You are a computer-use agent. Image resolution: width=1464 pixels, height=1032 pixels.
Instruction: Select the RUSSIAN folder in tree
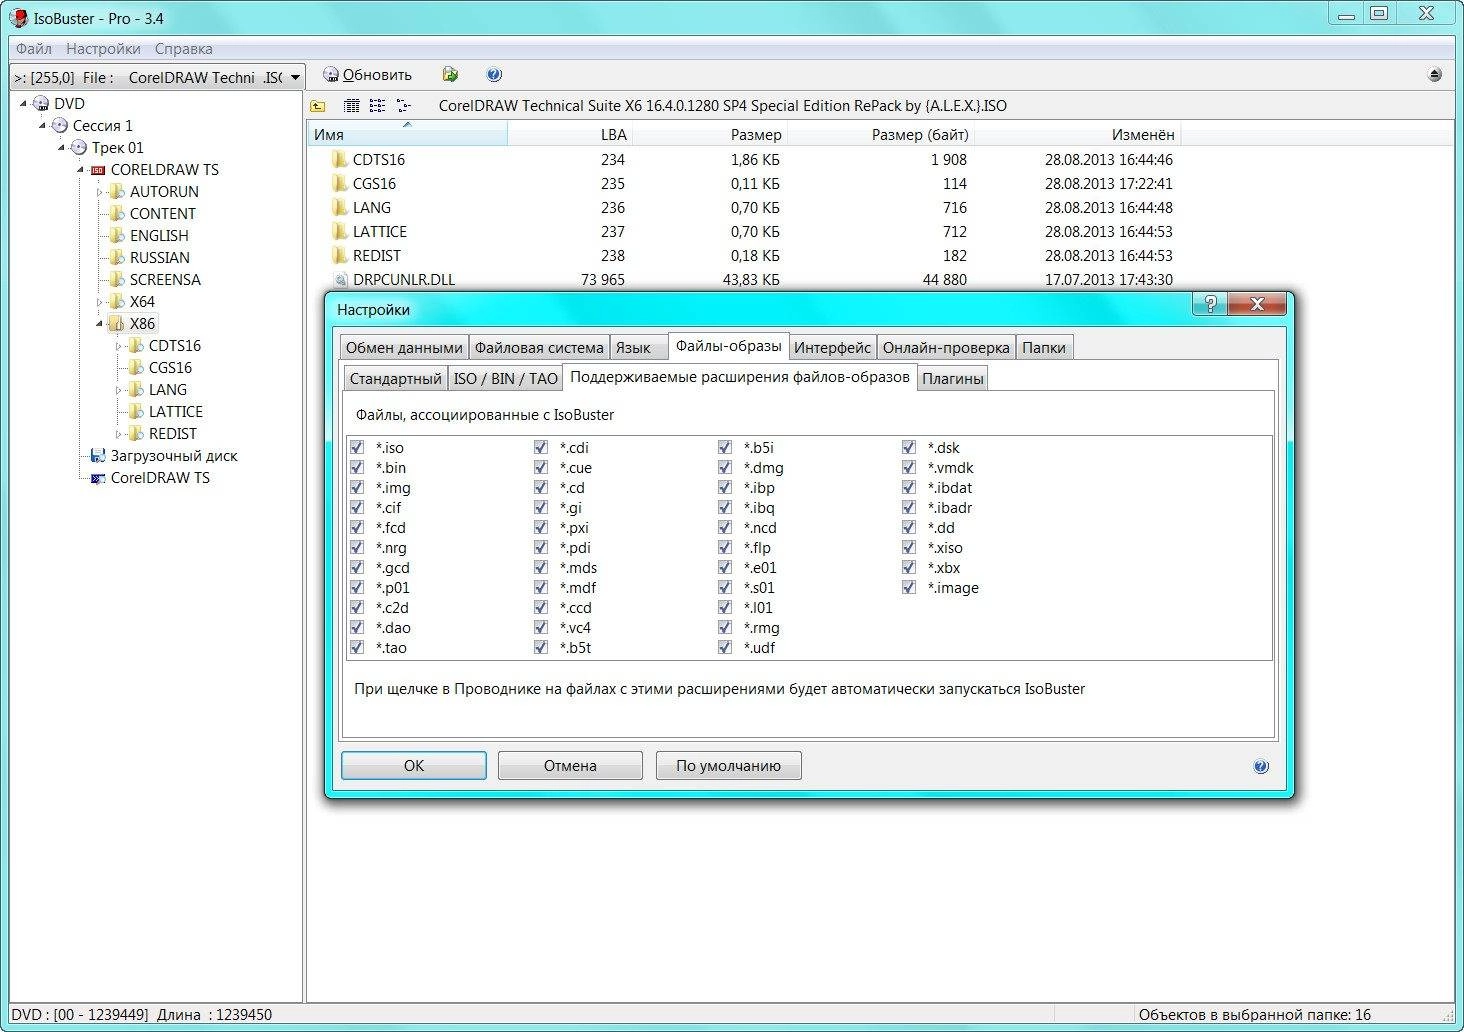(x=117, y=257)
